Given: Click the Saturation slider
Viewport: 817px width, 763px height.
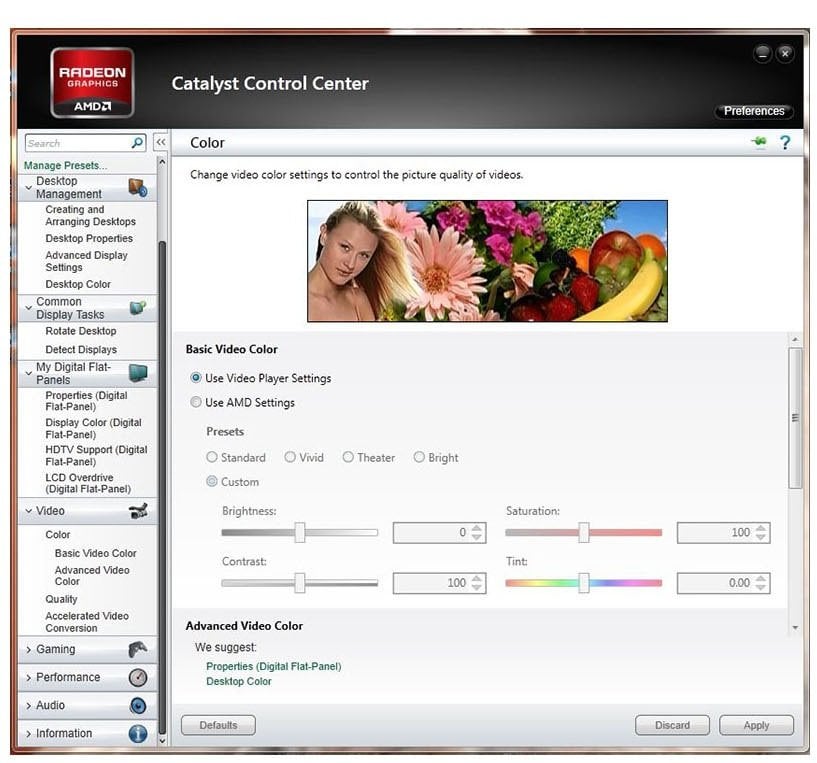Looking at the screenshot, I should [584, 533].
